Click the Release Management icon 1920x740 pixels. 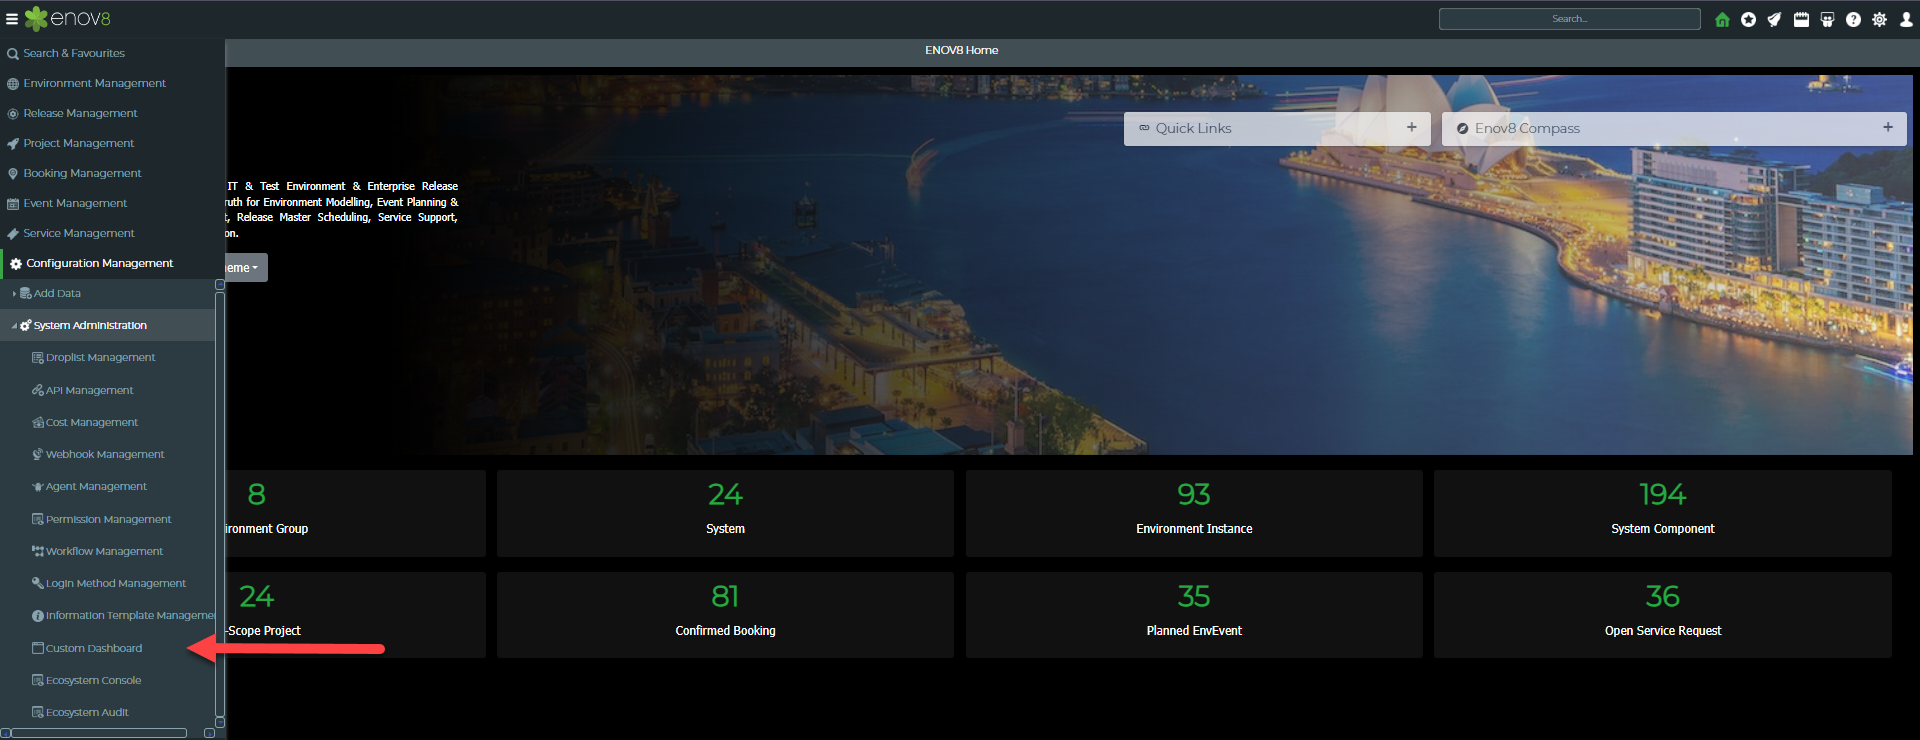[x=13, y=114]
